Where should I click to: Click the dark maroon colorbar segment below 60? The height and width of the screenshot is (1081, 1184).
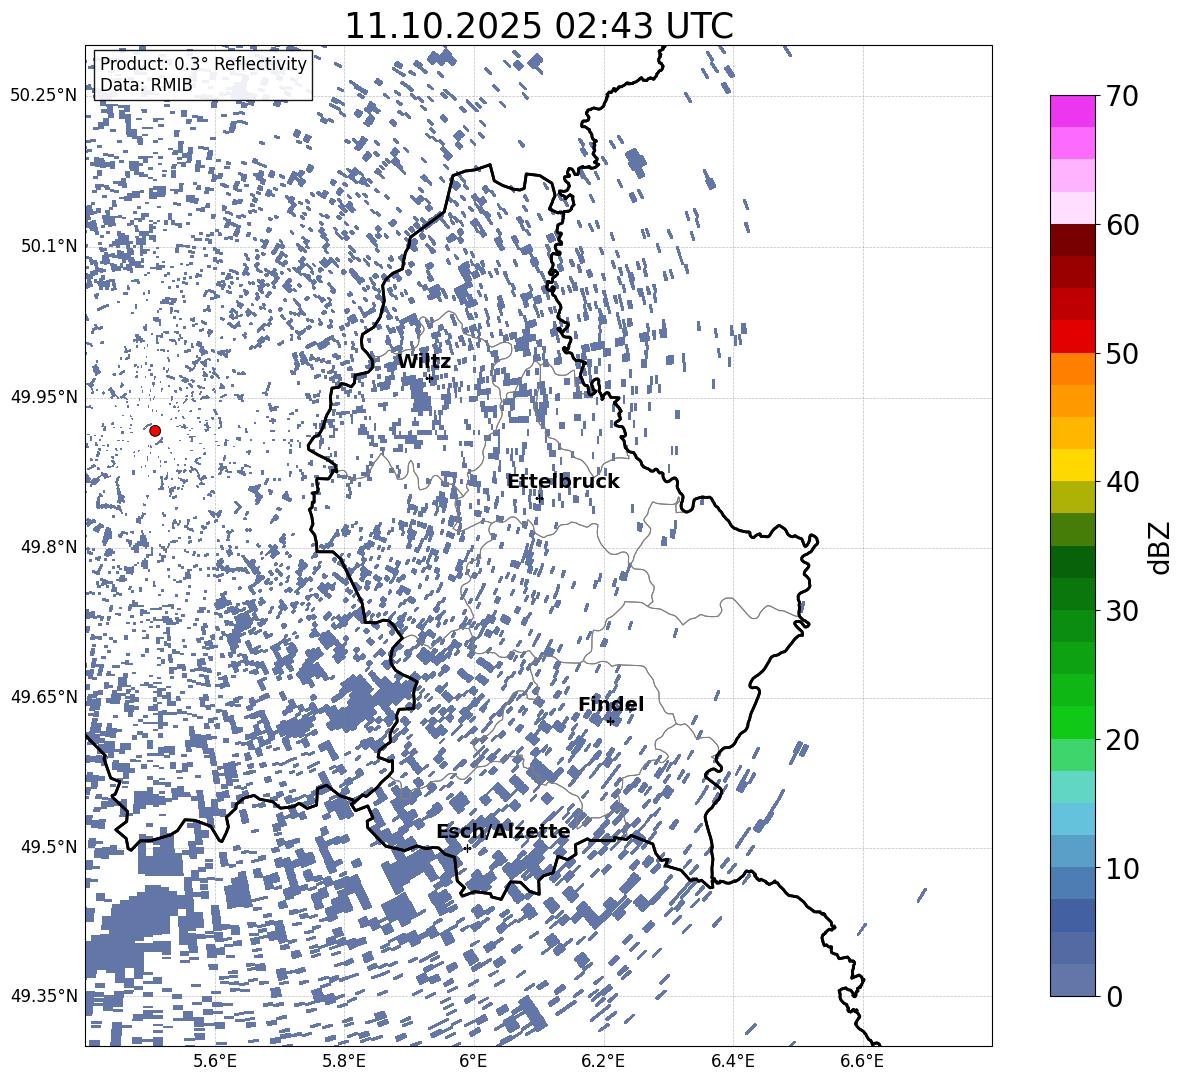point(1072,240)
